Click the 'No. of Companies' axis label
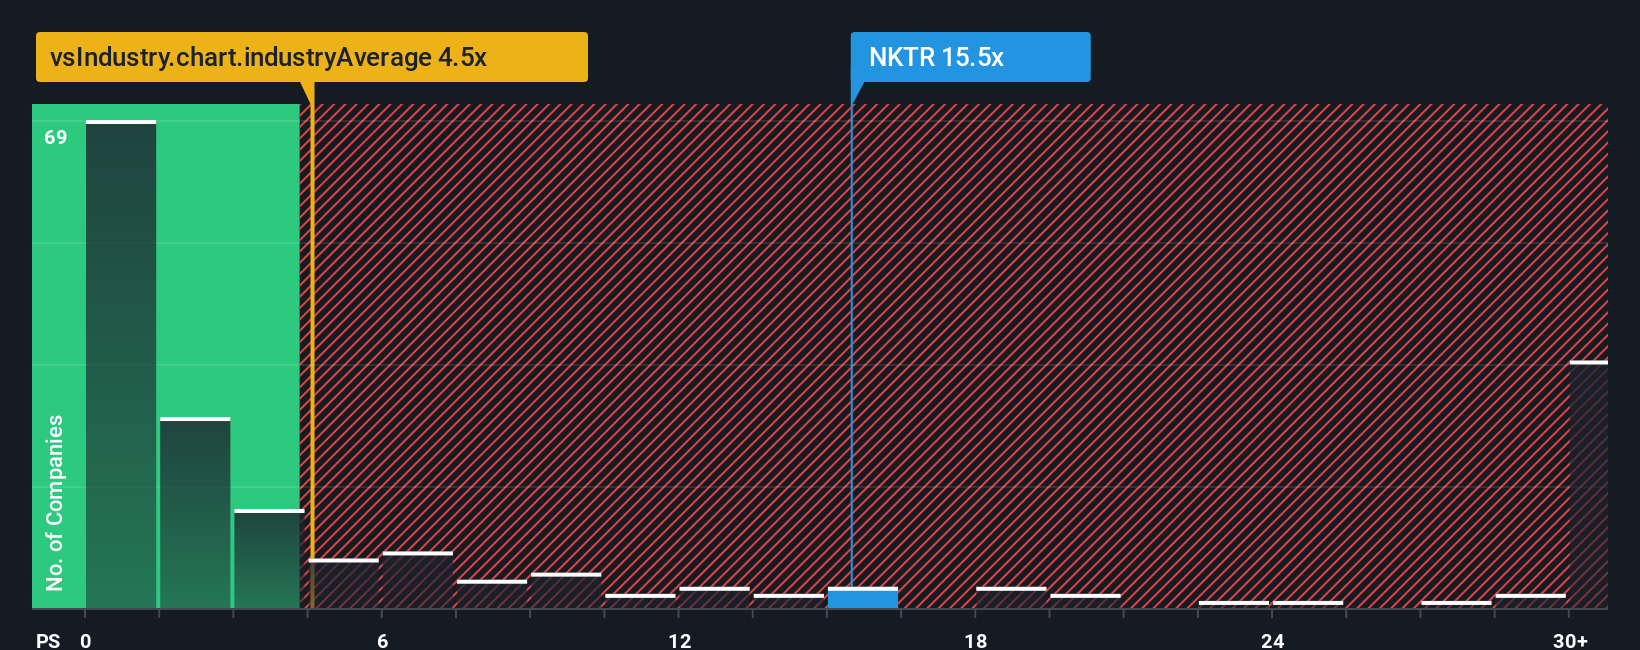Image resolution: width=1640 pixels, height=650 pixels. pos(55,503)
